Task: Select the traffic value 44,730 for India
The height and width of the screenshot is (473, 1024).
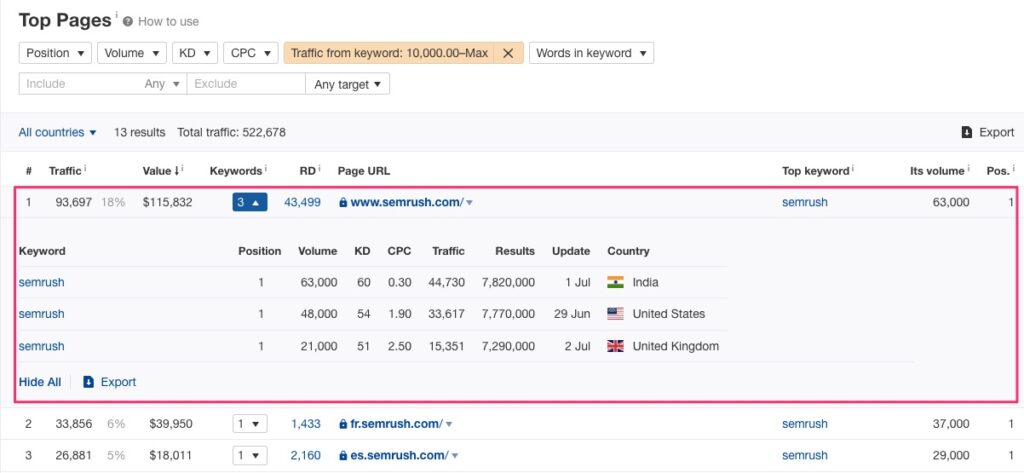Action: click(447, 282)
